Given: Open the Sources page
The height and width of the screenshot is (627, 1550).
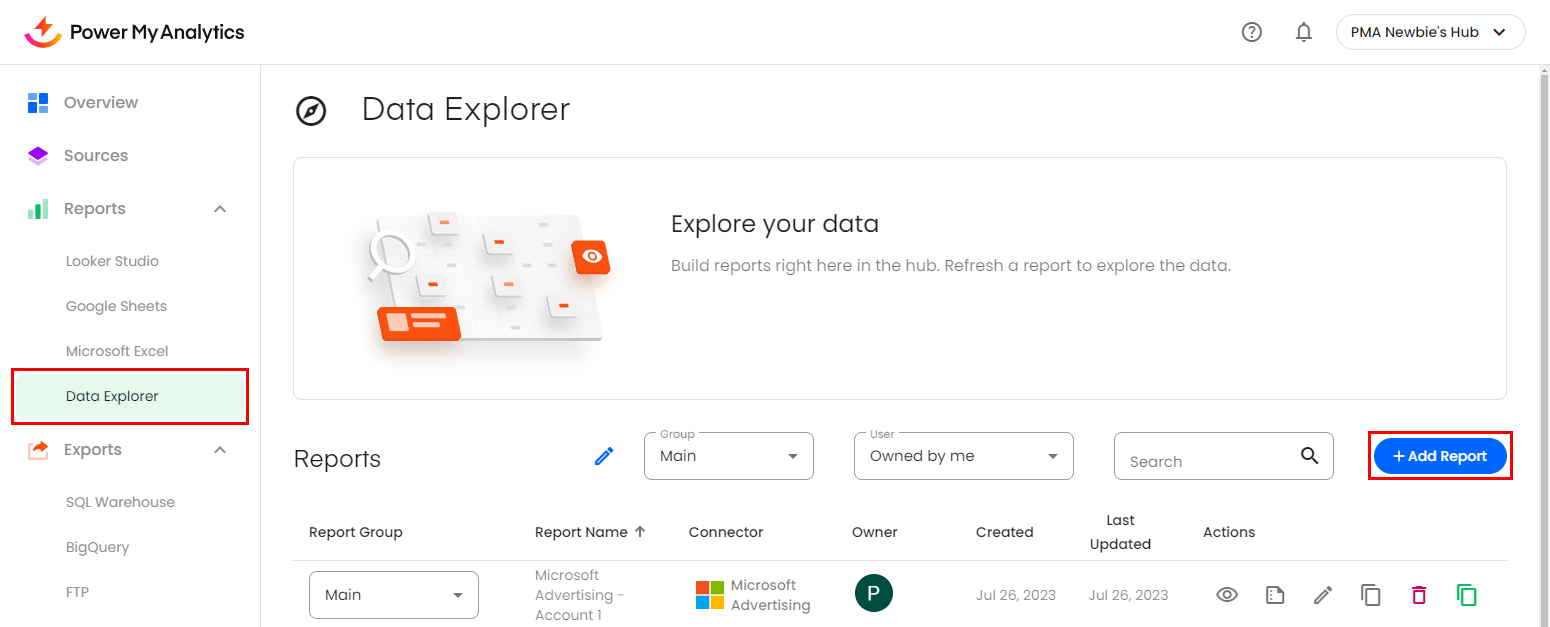Looking at the screenshot, I should coord(96,156).
